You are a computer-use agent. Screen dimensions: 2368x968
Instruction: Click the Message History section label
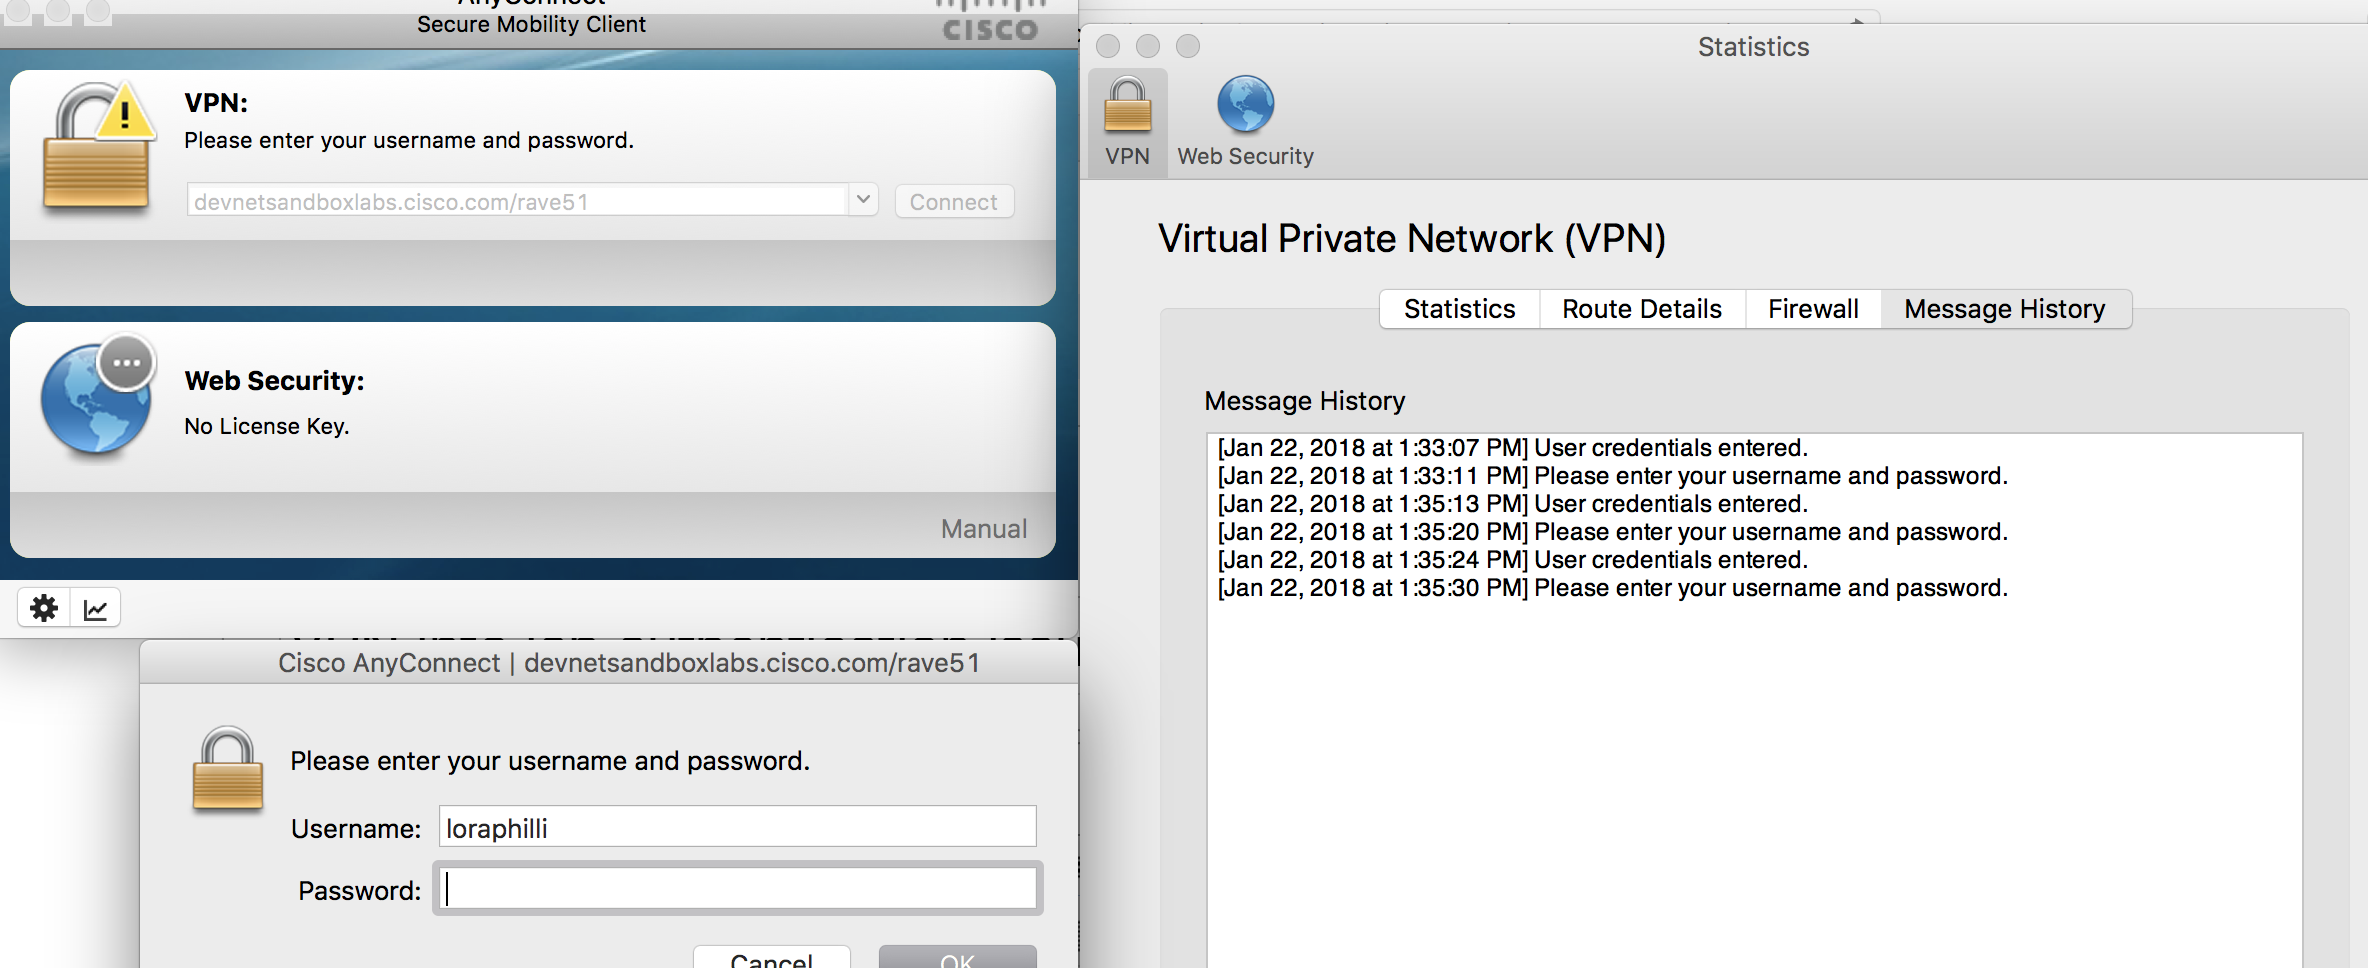[1305, 401]
